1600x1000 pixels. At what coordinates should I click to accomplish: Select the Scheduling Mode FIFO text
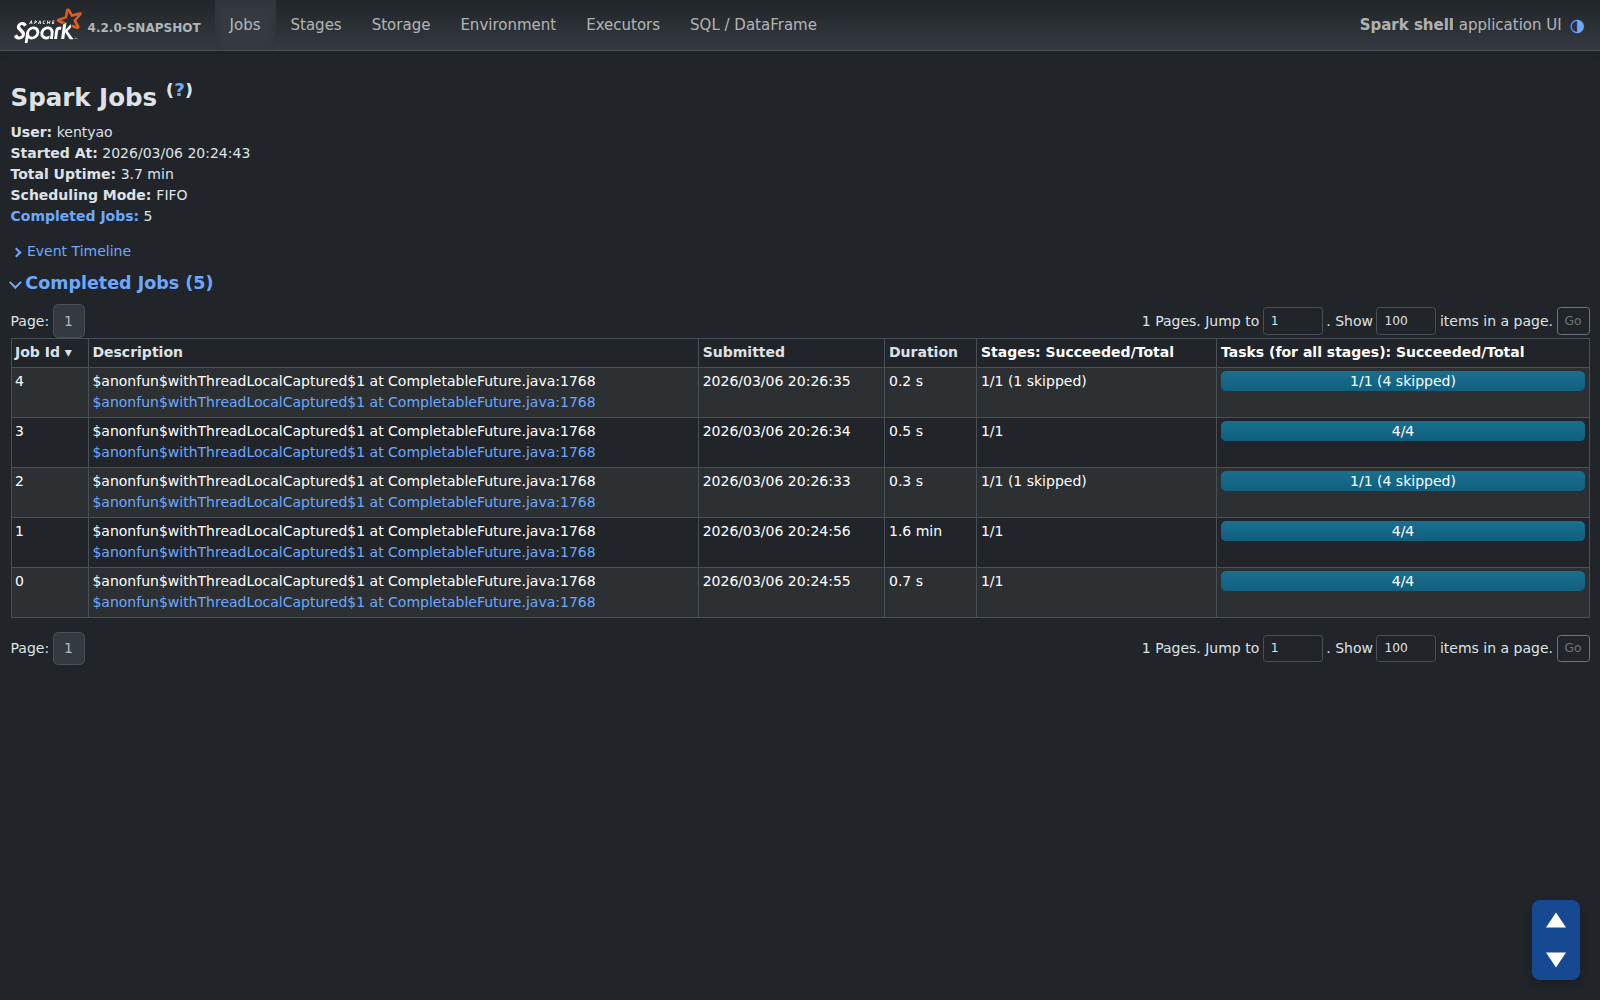[x=99, y=195]
